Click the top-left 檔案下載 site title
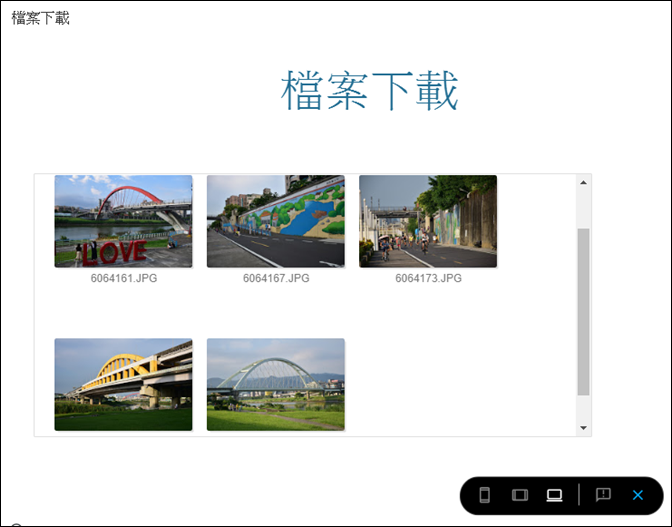 tap(40, 18)
